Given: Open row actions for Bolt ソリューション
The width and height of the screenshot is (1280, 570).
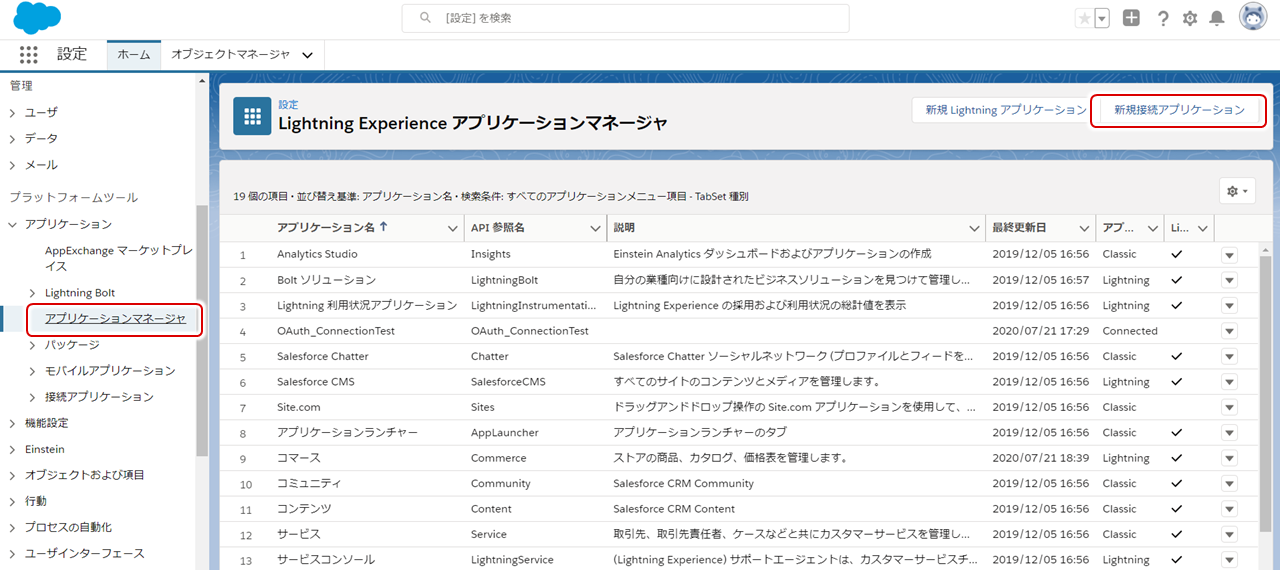Looking at the screenshot, I should click(1229, 280).
